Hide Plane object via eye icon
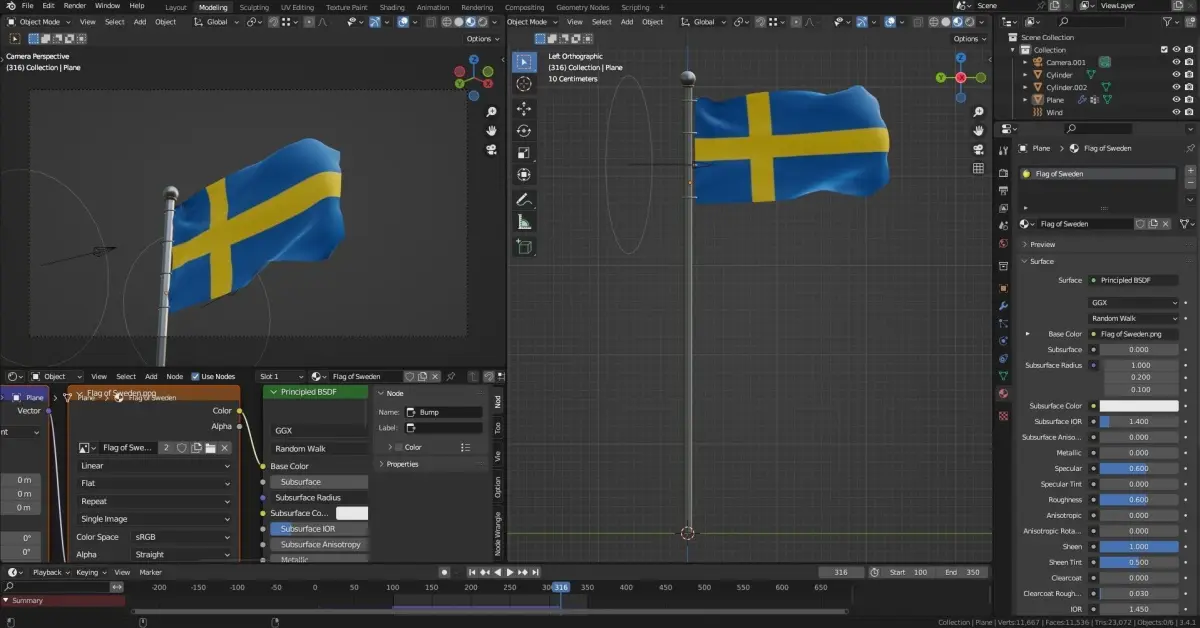 coord(1176,100)
